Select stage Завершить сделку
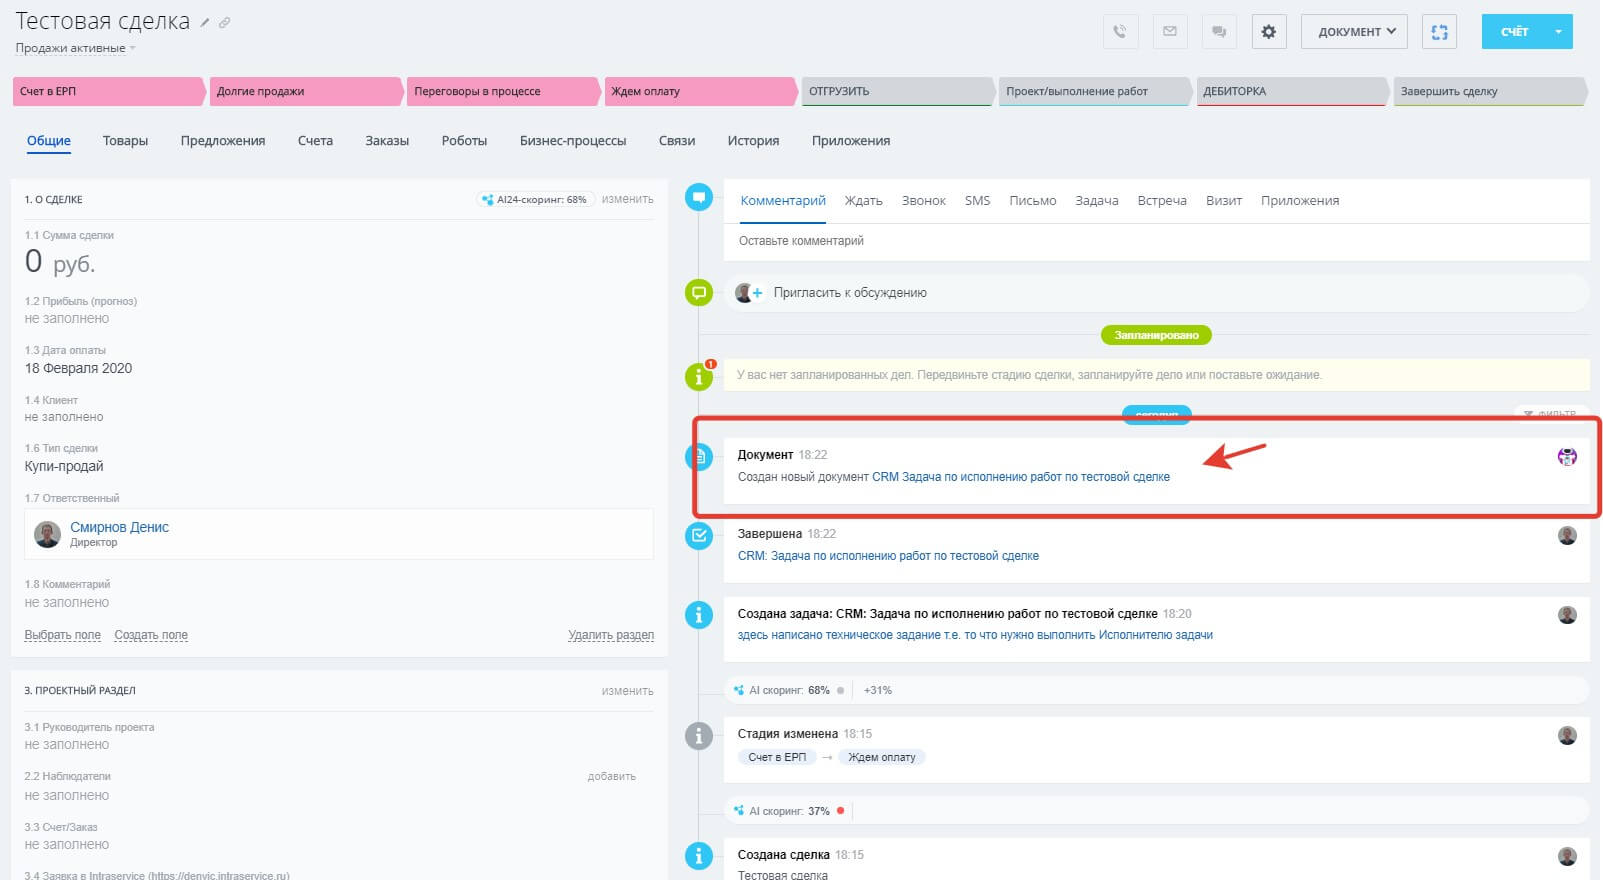 tap(1489, 91)
